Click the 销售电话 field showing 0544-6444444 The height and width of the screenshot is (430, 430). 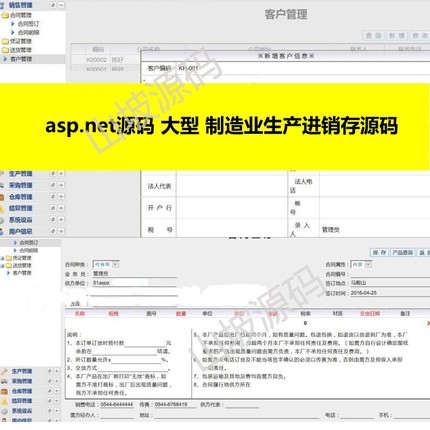(x=117, y=405)
